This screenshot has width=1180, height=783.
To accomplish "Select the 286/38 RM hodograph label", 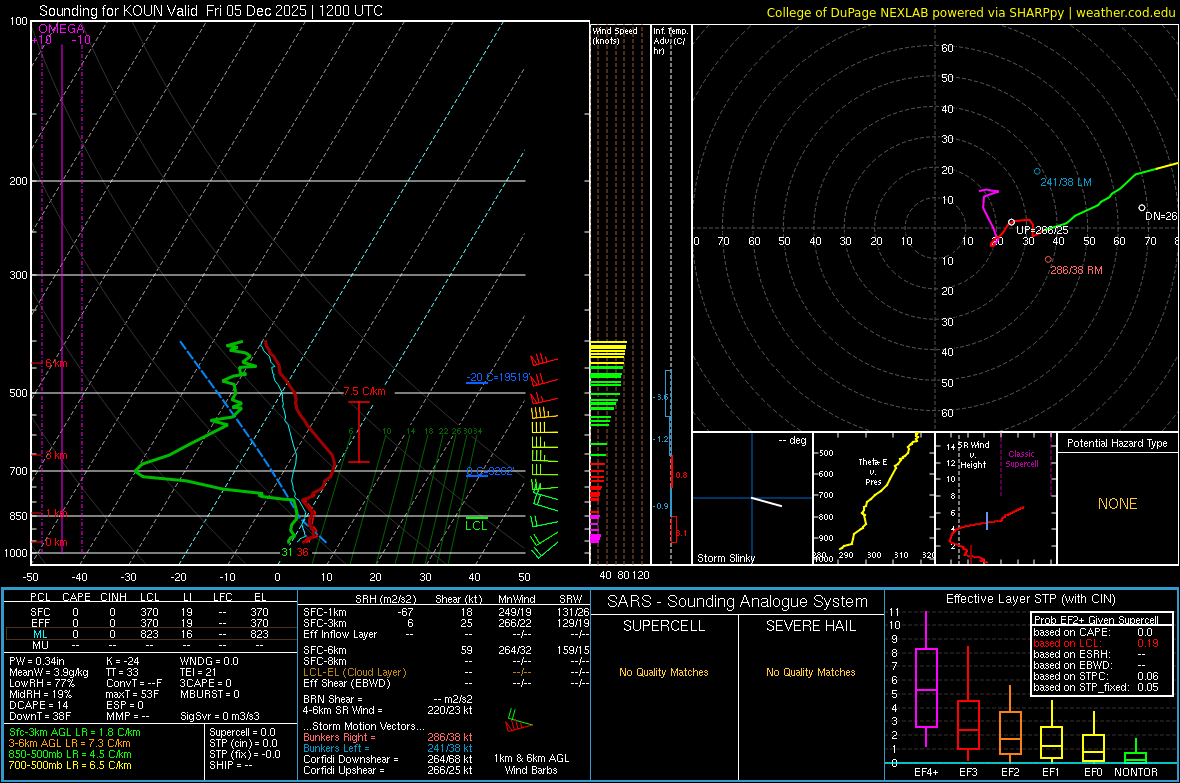I will tap(1076, 270).
